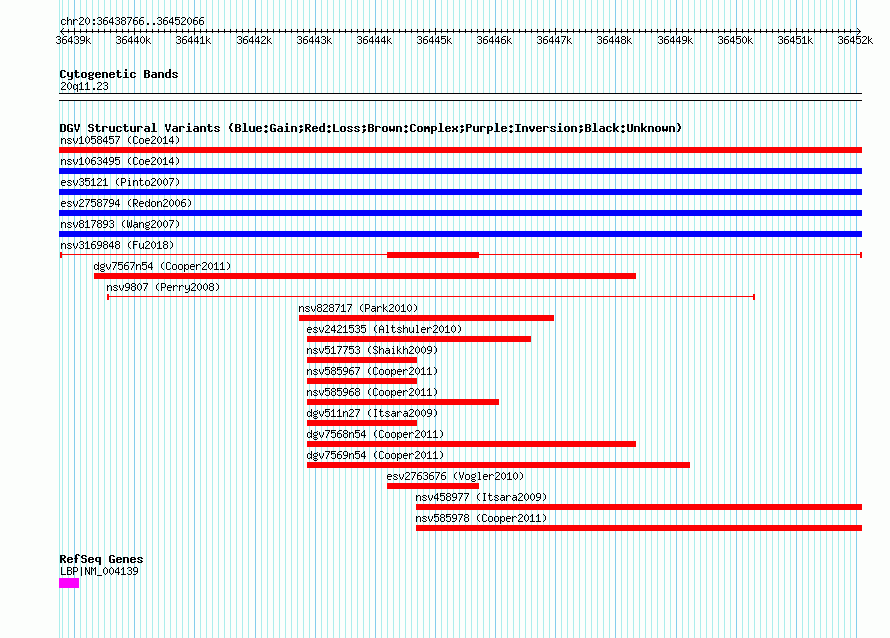Click the nsv585967 (Cooper2011) loss bar
The height and width of the screenshot is (638, 890).
pyautogui.click(x=362, y=381)
